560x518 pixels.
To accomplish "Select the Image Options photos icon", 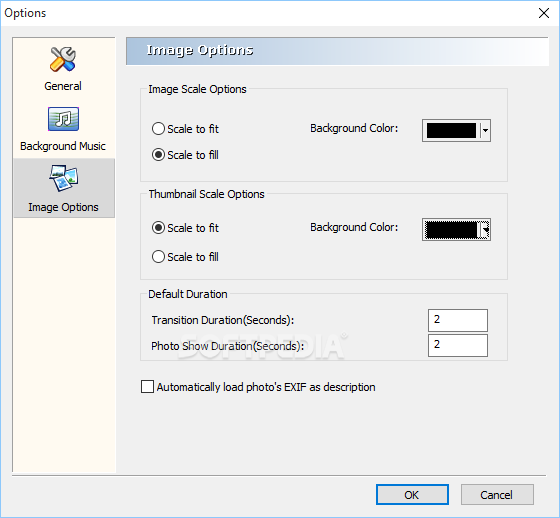I will (x=64, y=178).
